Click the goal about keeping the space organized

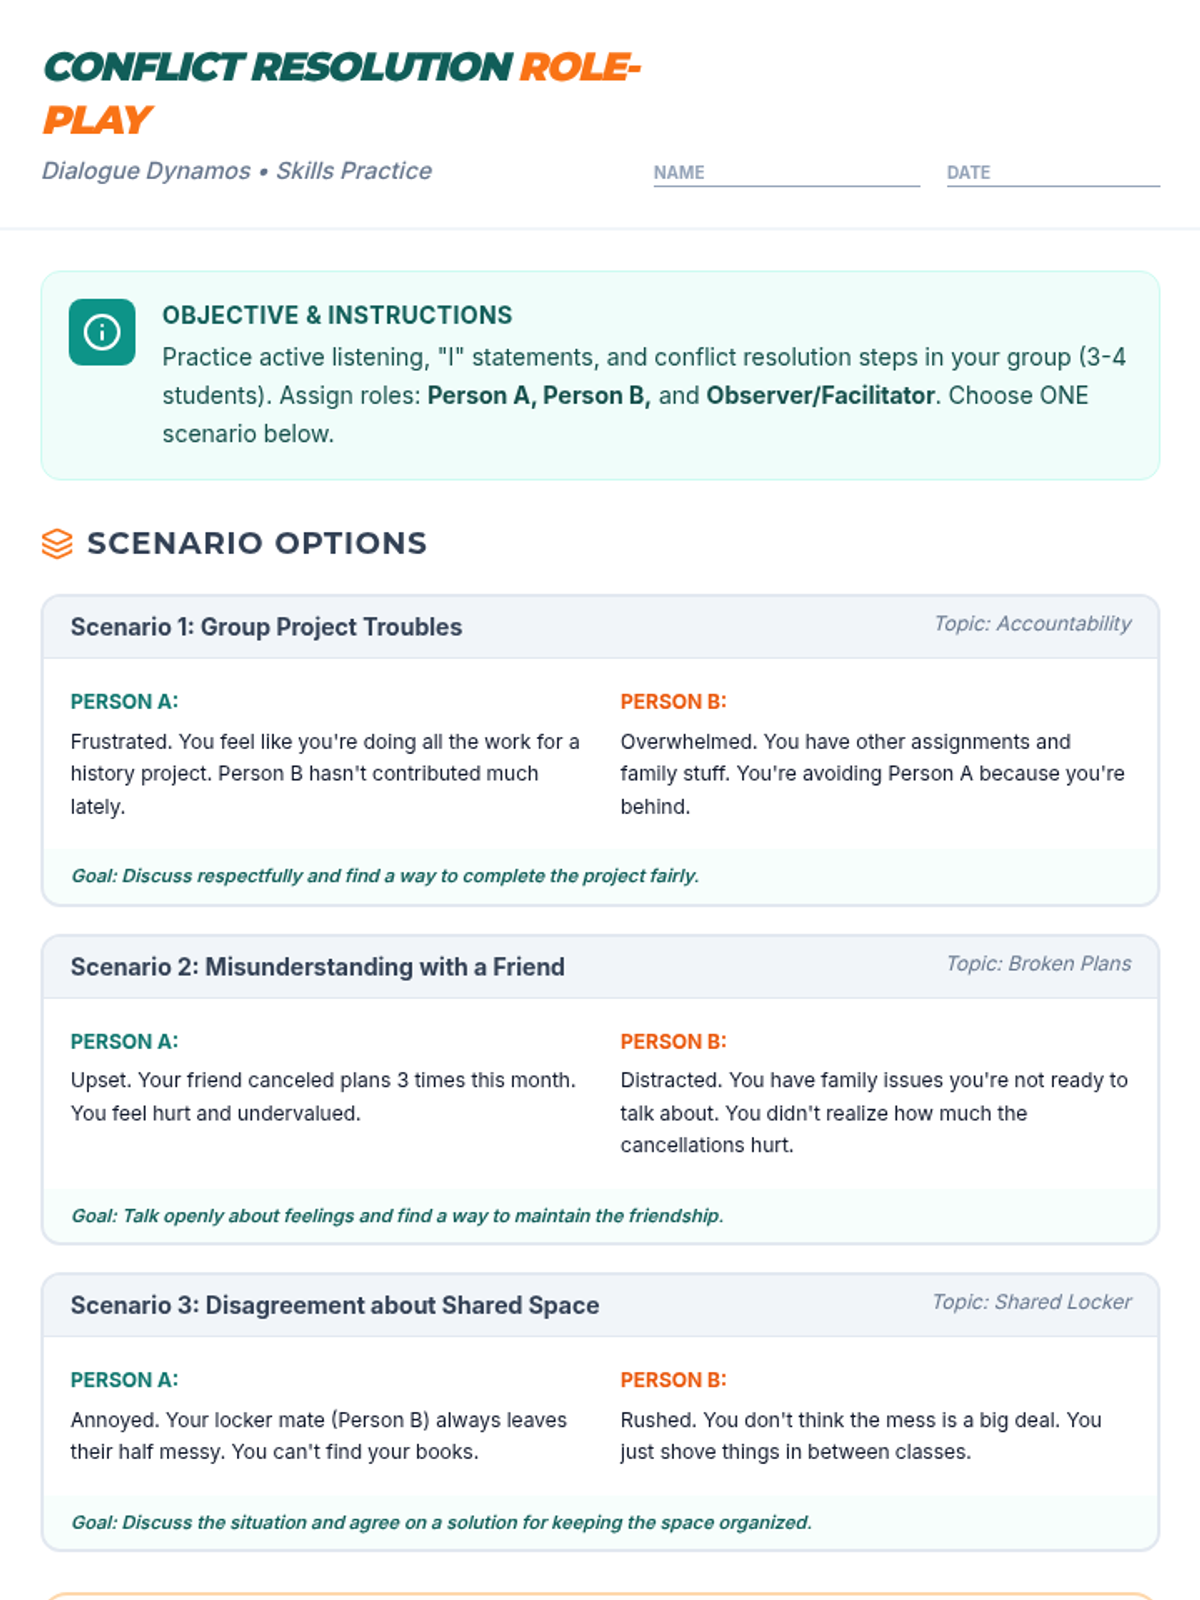tap(441, 1523)
